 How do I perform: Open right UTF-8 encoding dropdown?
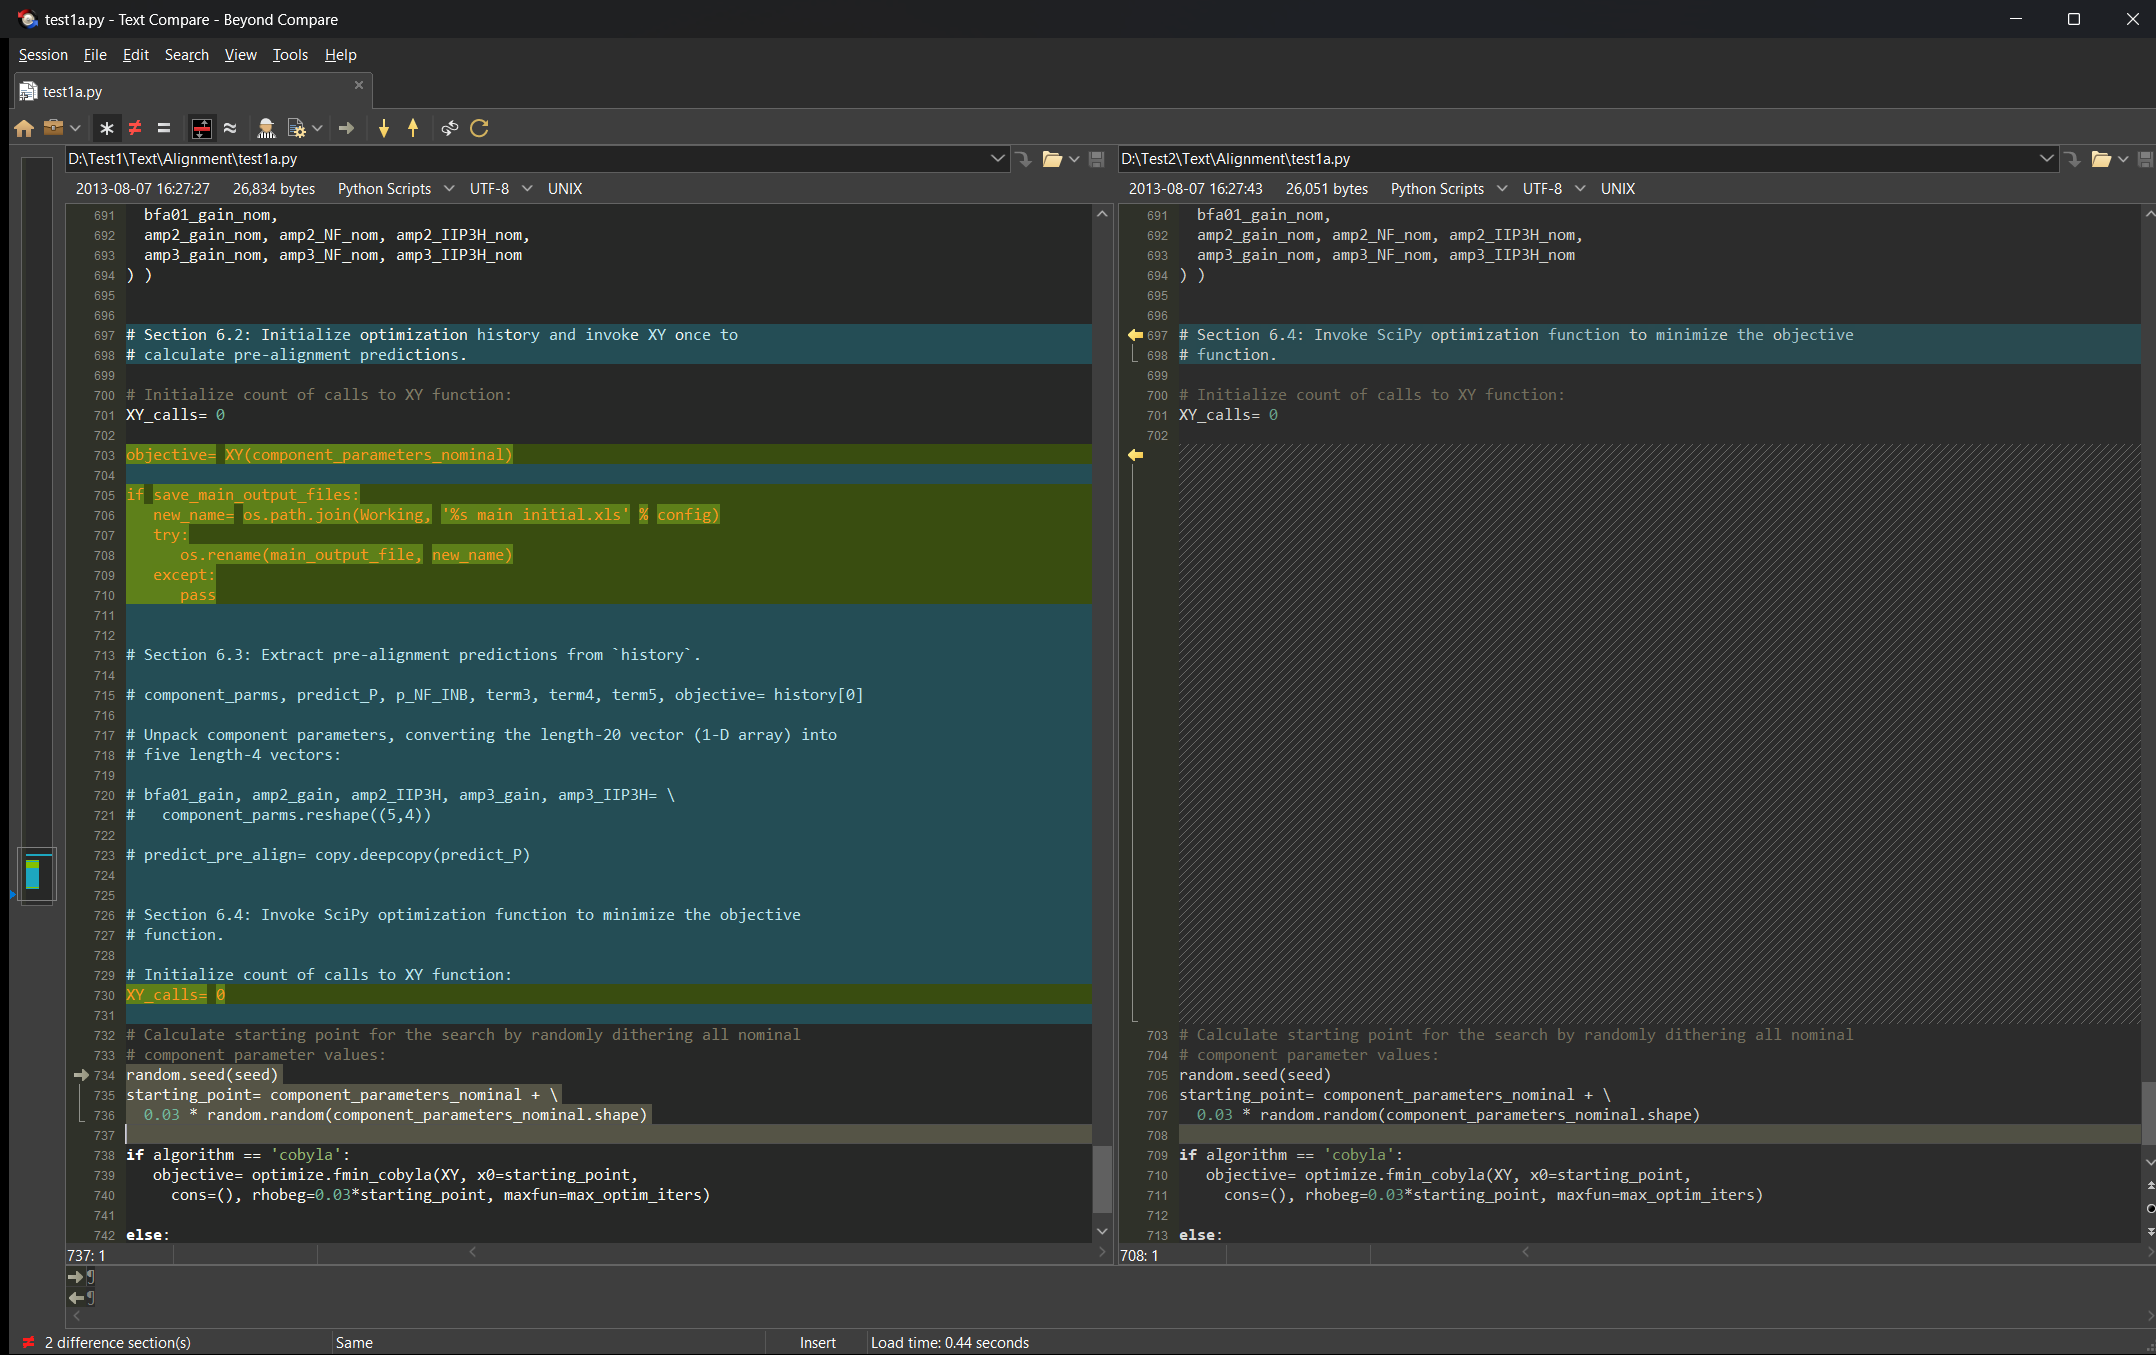pos(1554,189)
